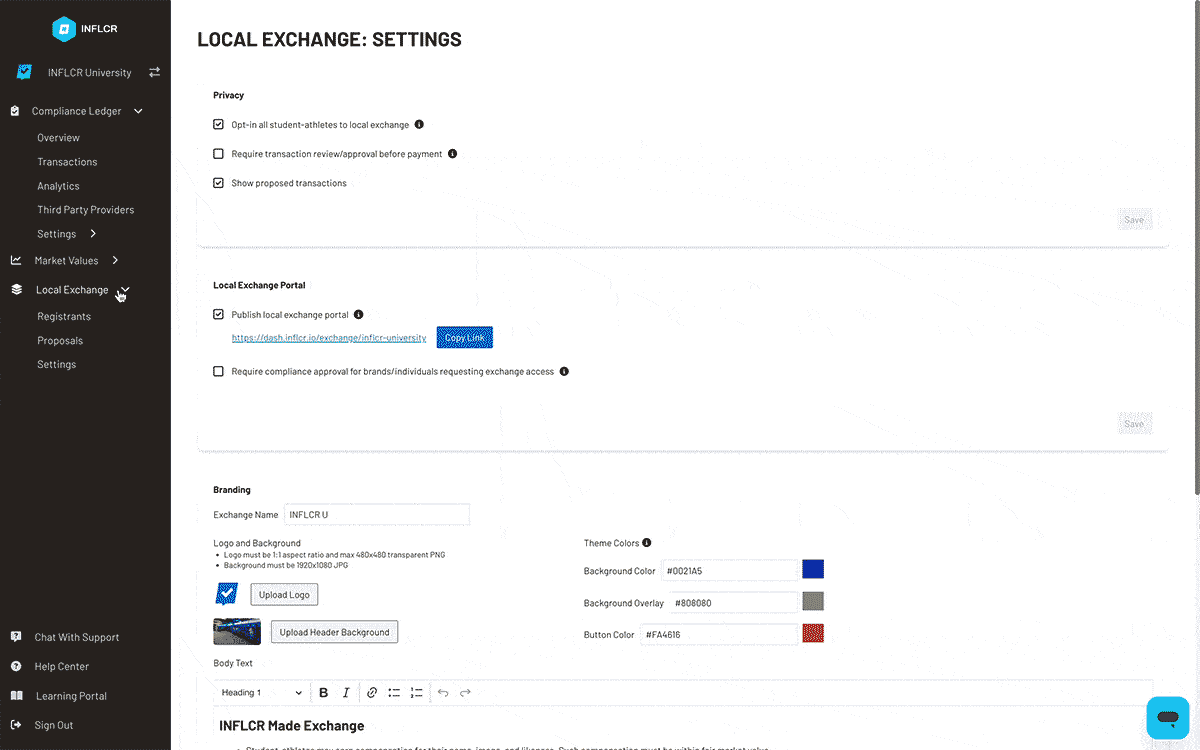Click the Sign Out arrow icon
1200x750 pixels.
16,725
